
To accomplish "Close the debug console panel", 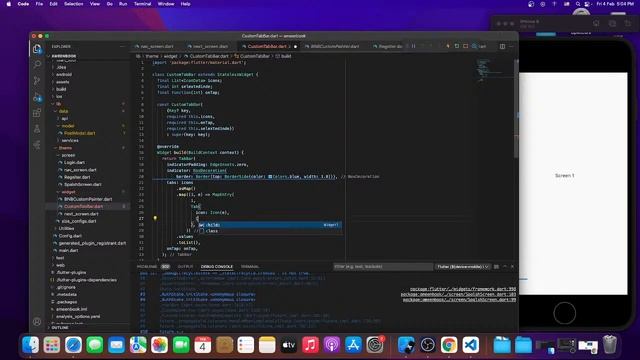I will coord(513,267).
